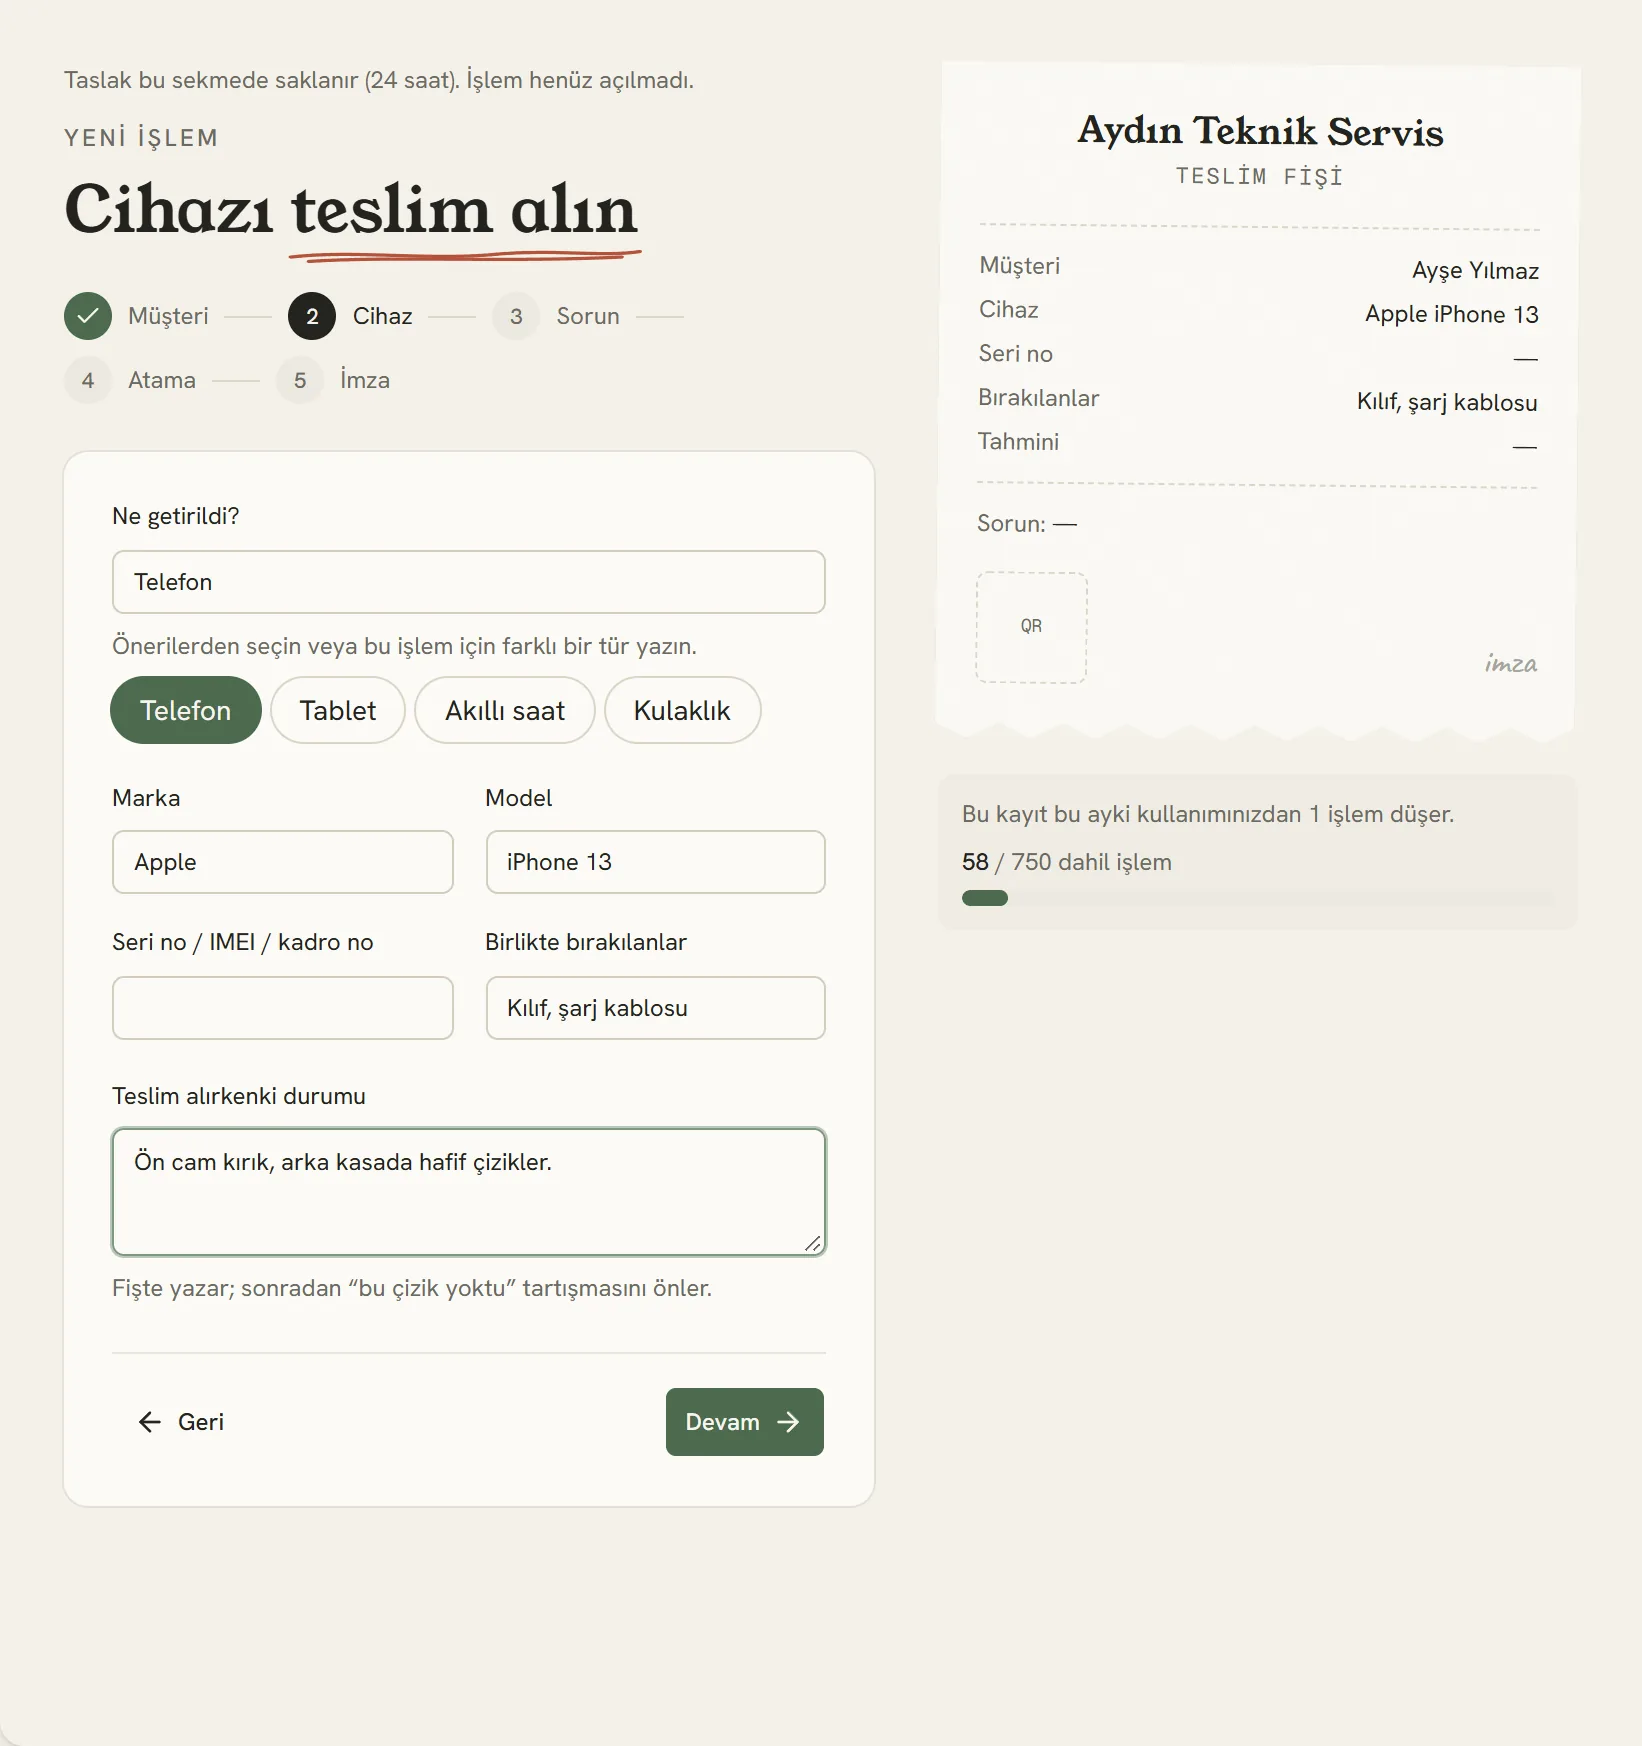Click the 'Aydın Teknik Servis' receipt title
The width and height of the screenshot is (1642, 1746).
coord(1260,131)
